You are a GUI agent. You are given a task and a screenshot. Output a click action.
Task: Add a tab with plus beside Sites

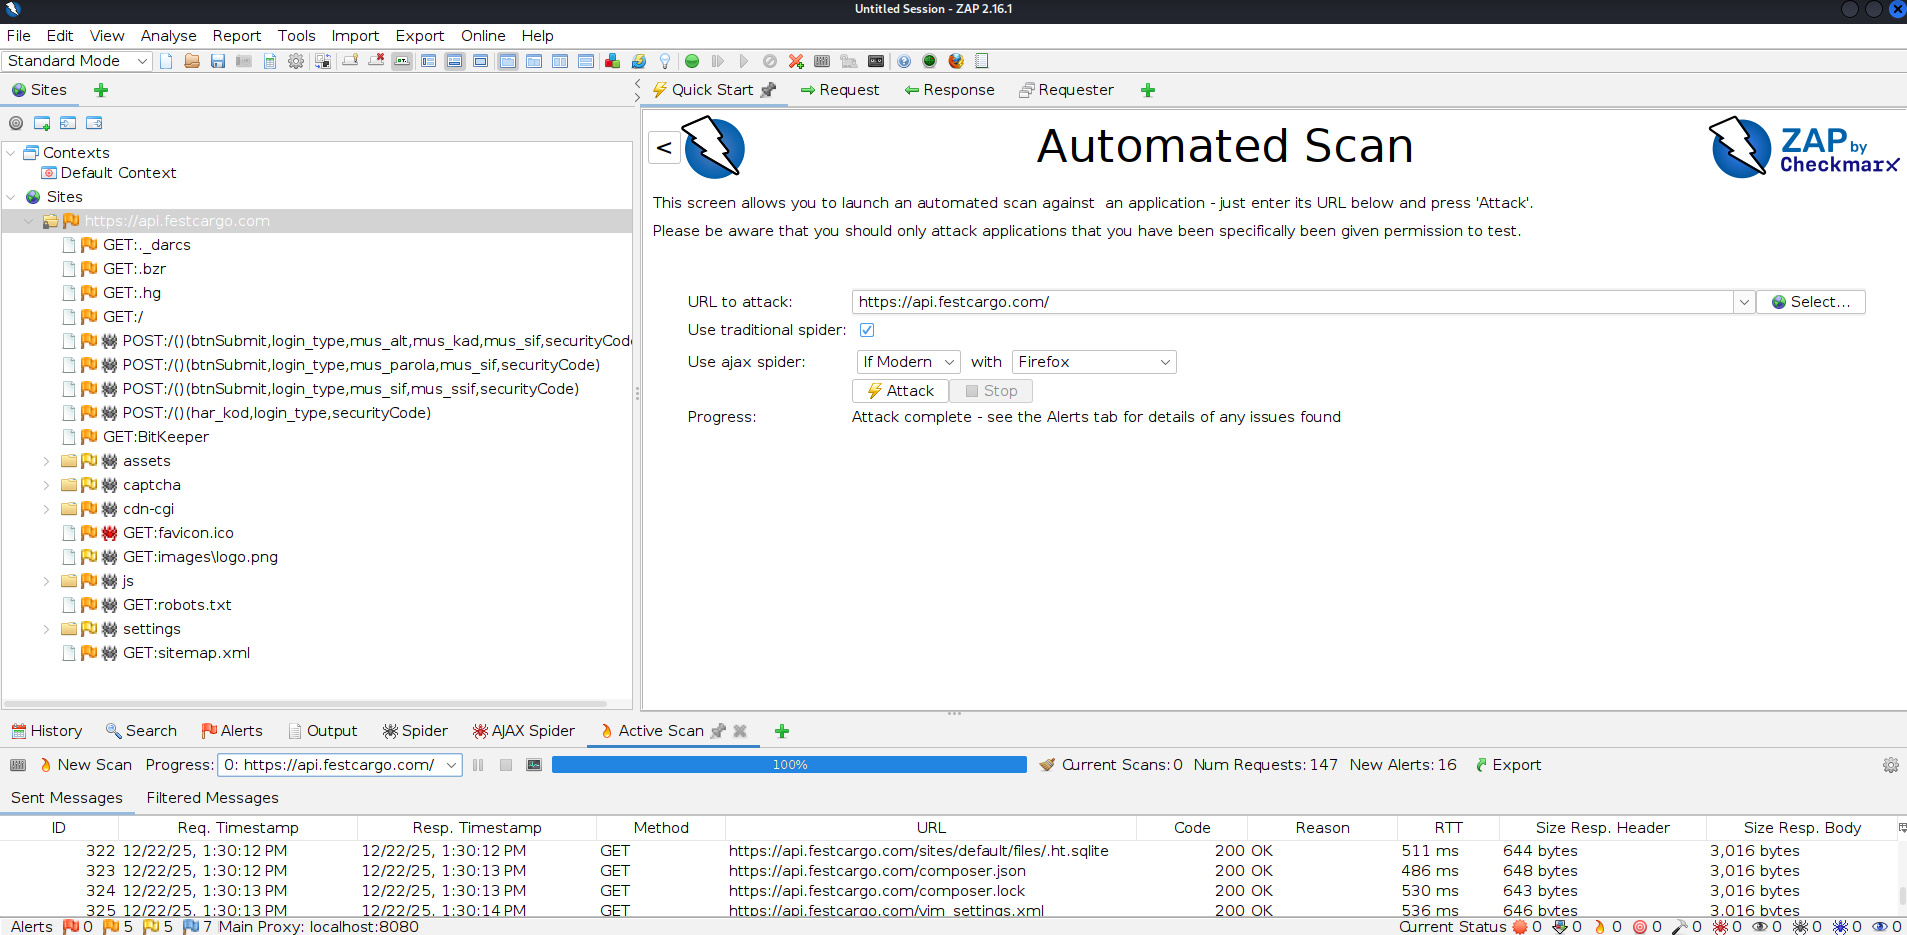101,90
